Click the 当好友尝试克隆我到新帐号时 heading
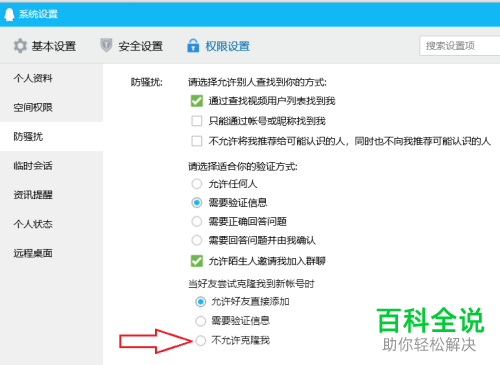 251,284
